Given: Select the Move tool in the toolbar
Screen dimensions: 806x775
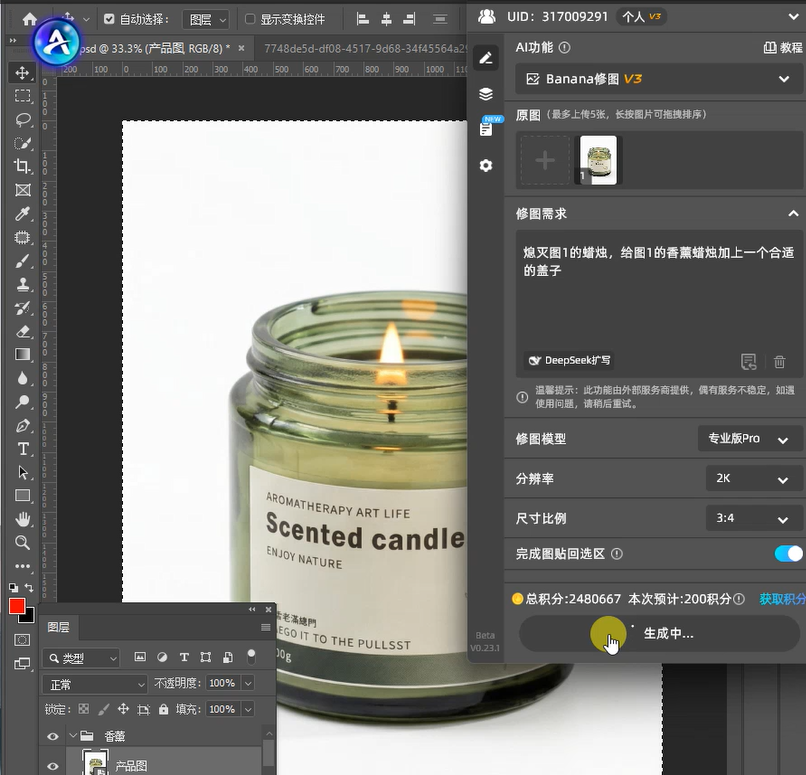Looking at the screenshot, I should pyautogui.click(x=23, y=72).
